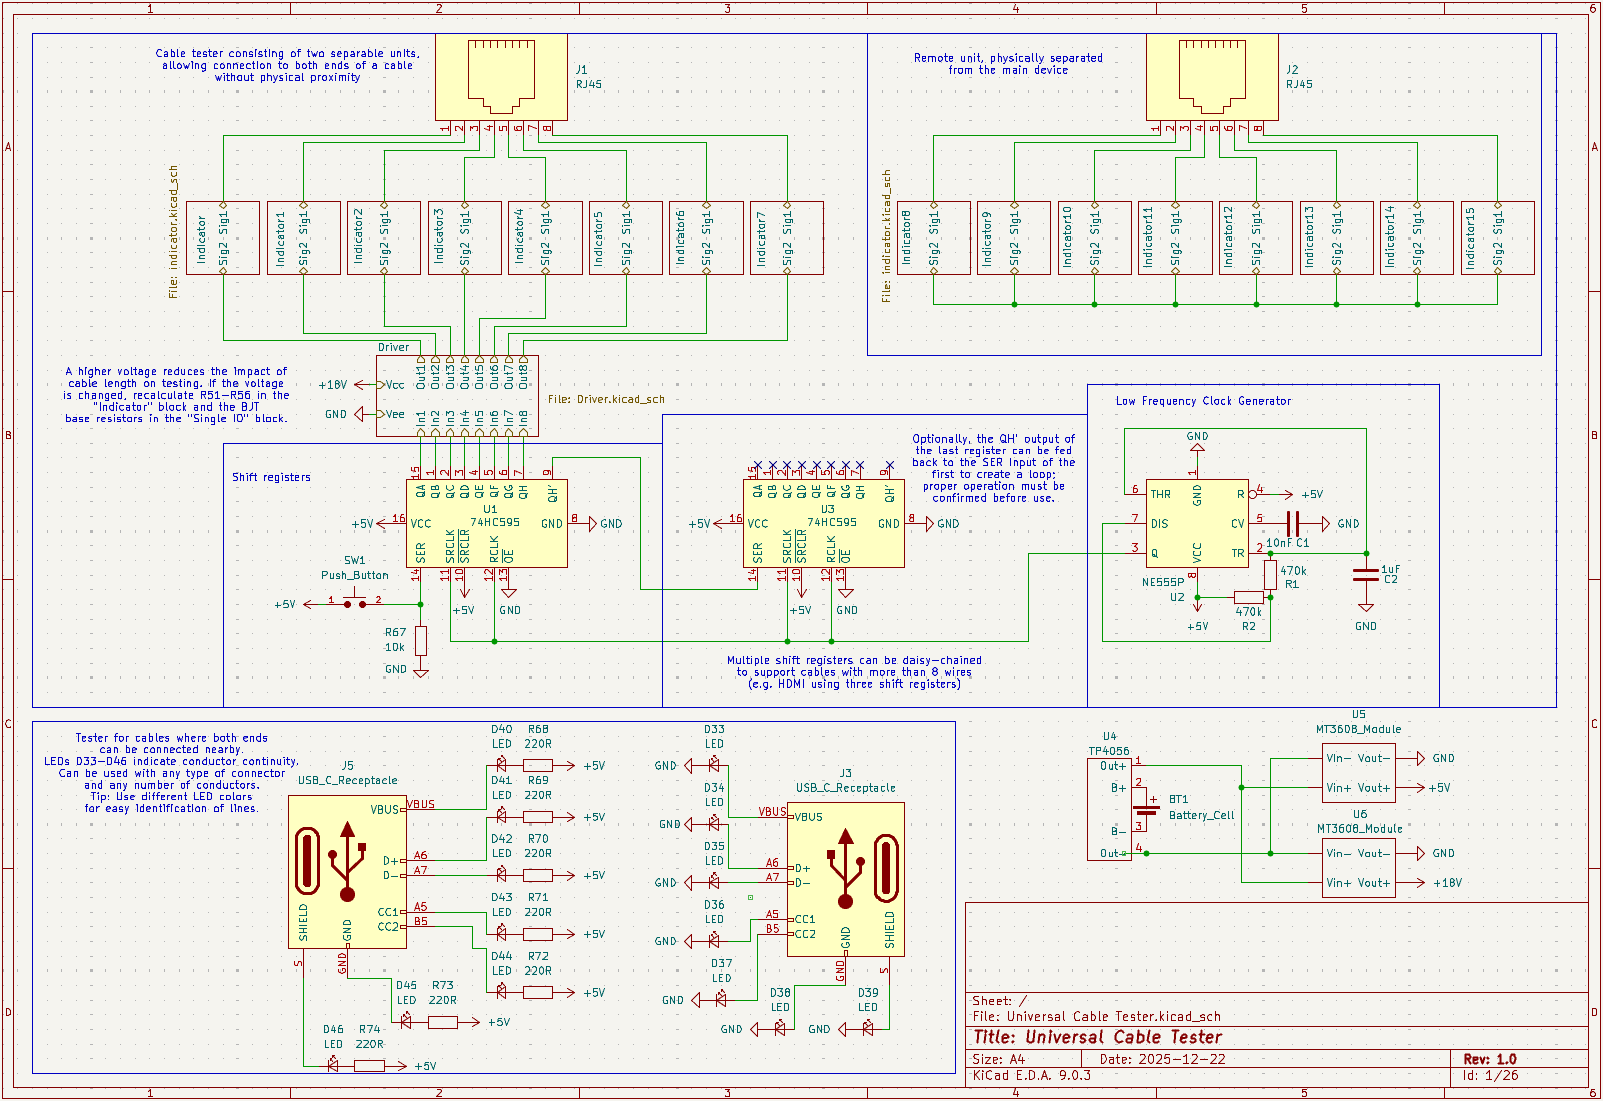
Task: Select LED D33 symbol
Action: (x=713, y=765)
